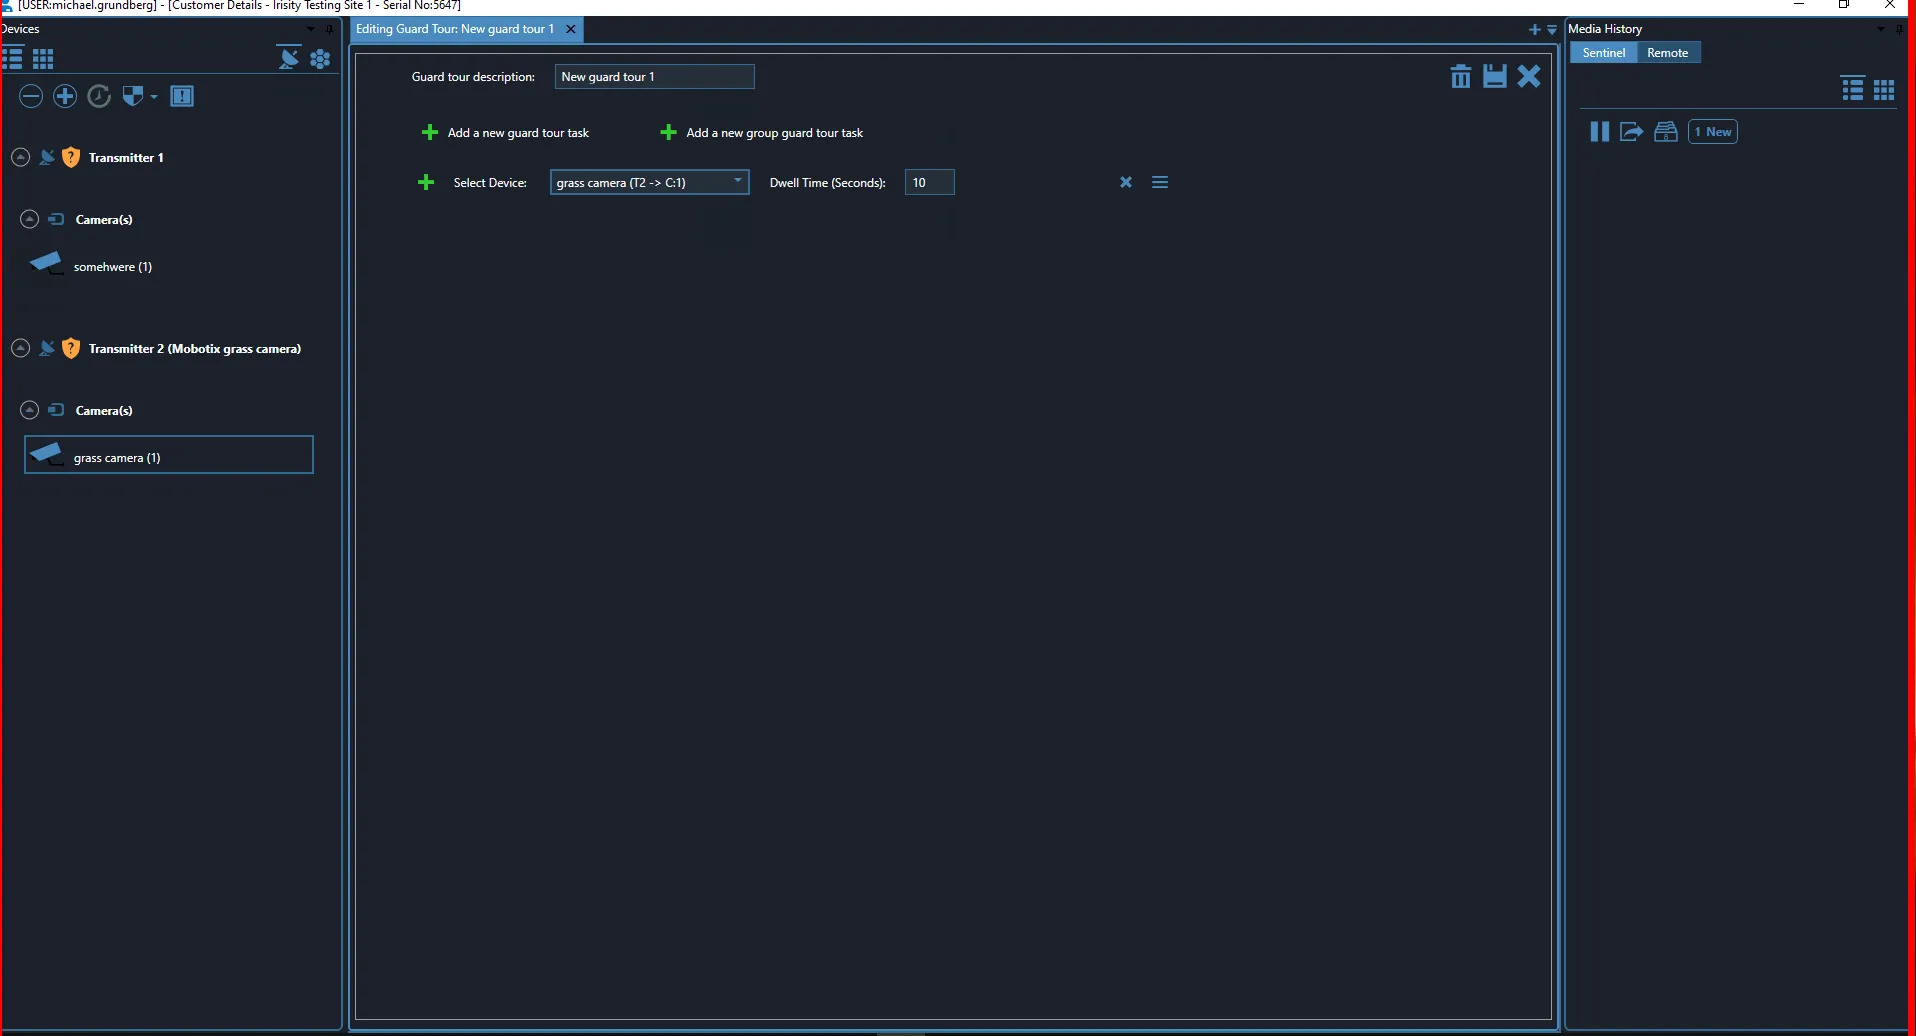The width and height of the screenshot is (1916, 1036).
Task: Add a new guard tour task
Action: [x=506, y=132]
